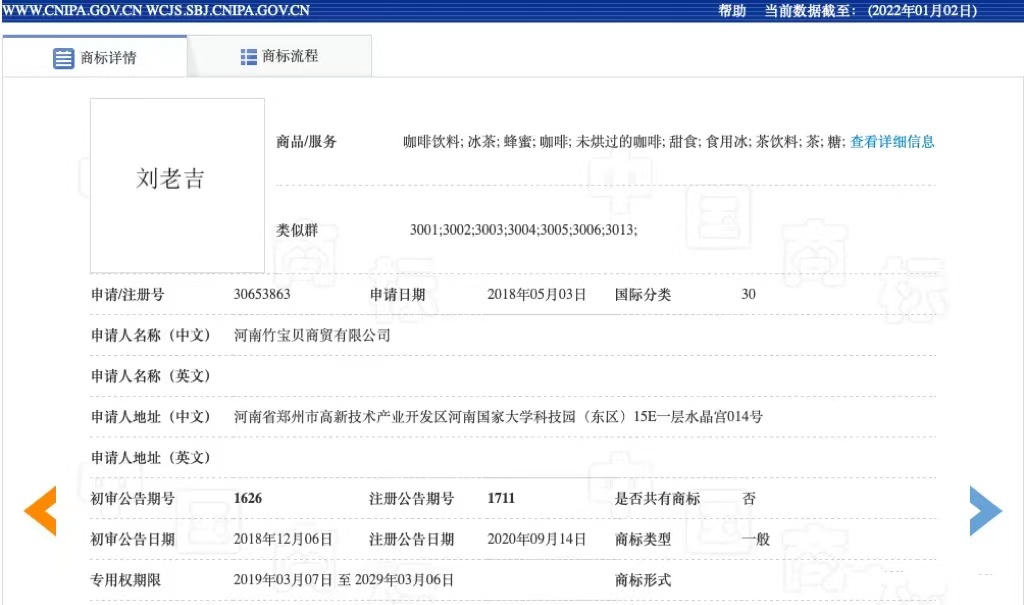Screen dimensions: 1024x605
Task: Click the blue next arrow
Action: click(x=985, y=511)
